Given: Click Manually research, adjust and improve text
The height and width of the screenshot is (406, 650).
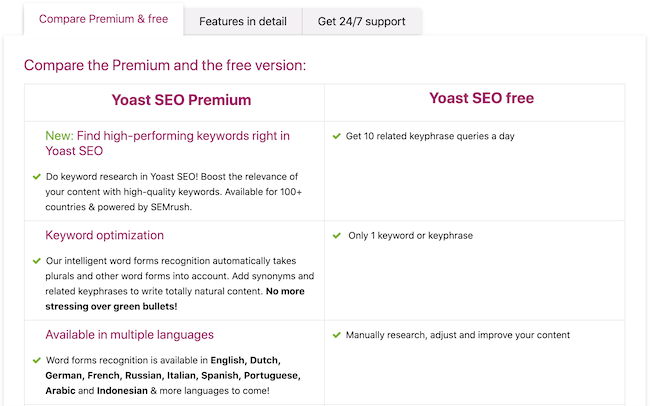Looking at the screenshot, I should click(458, 335).
